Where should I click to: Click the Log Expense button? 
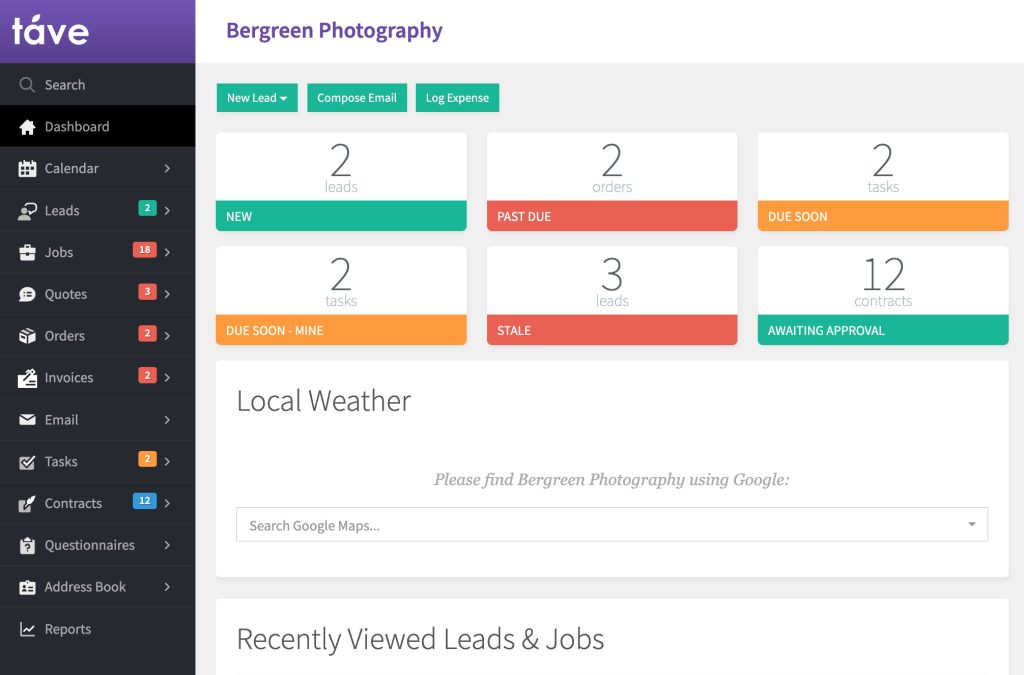pos(457,98)
